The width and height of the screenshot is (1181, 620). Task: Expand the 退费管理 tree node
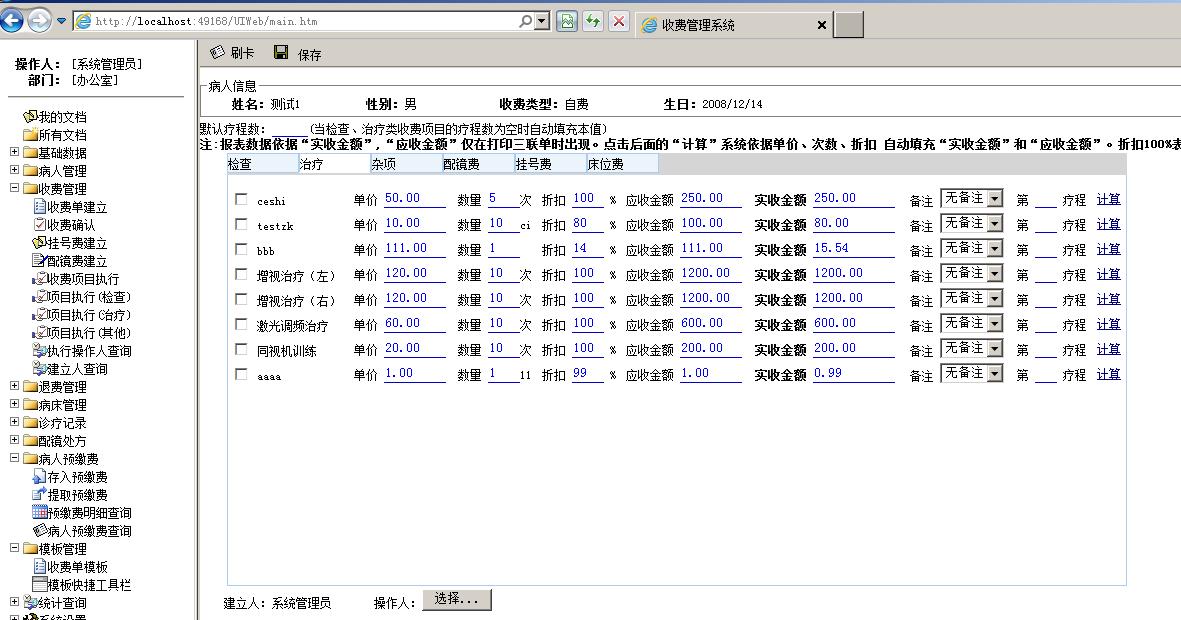click(14, 386)
